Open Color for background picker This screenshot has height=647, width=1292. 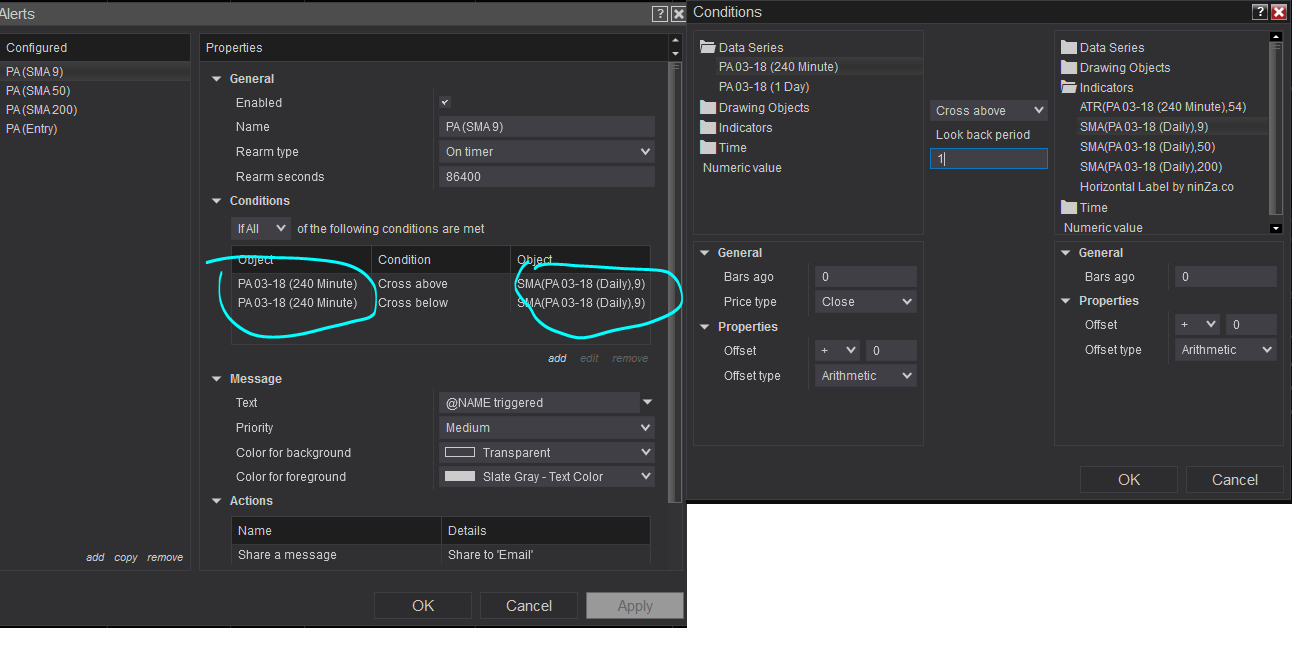pos(547,452)
